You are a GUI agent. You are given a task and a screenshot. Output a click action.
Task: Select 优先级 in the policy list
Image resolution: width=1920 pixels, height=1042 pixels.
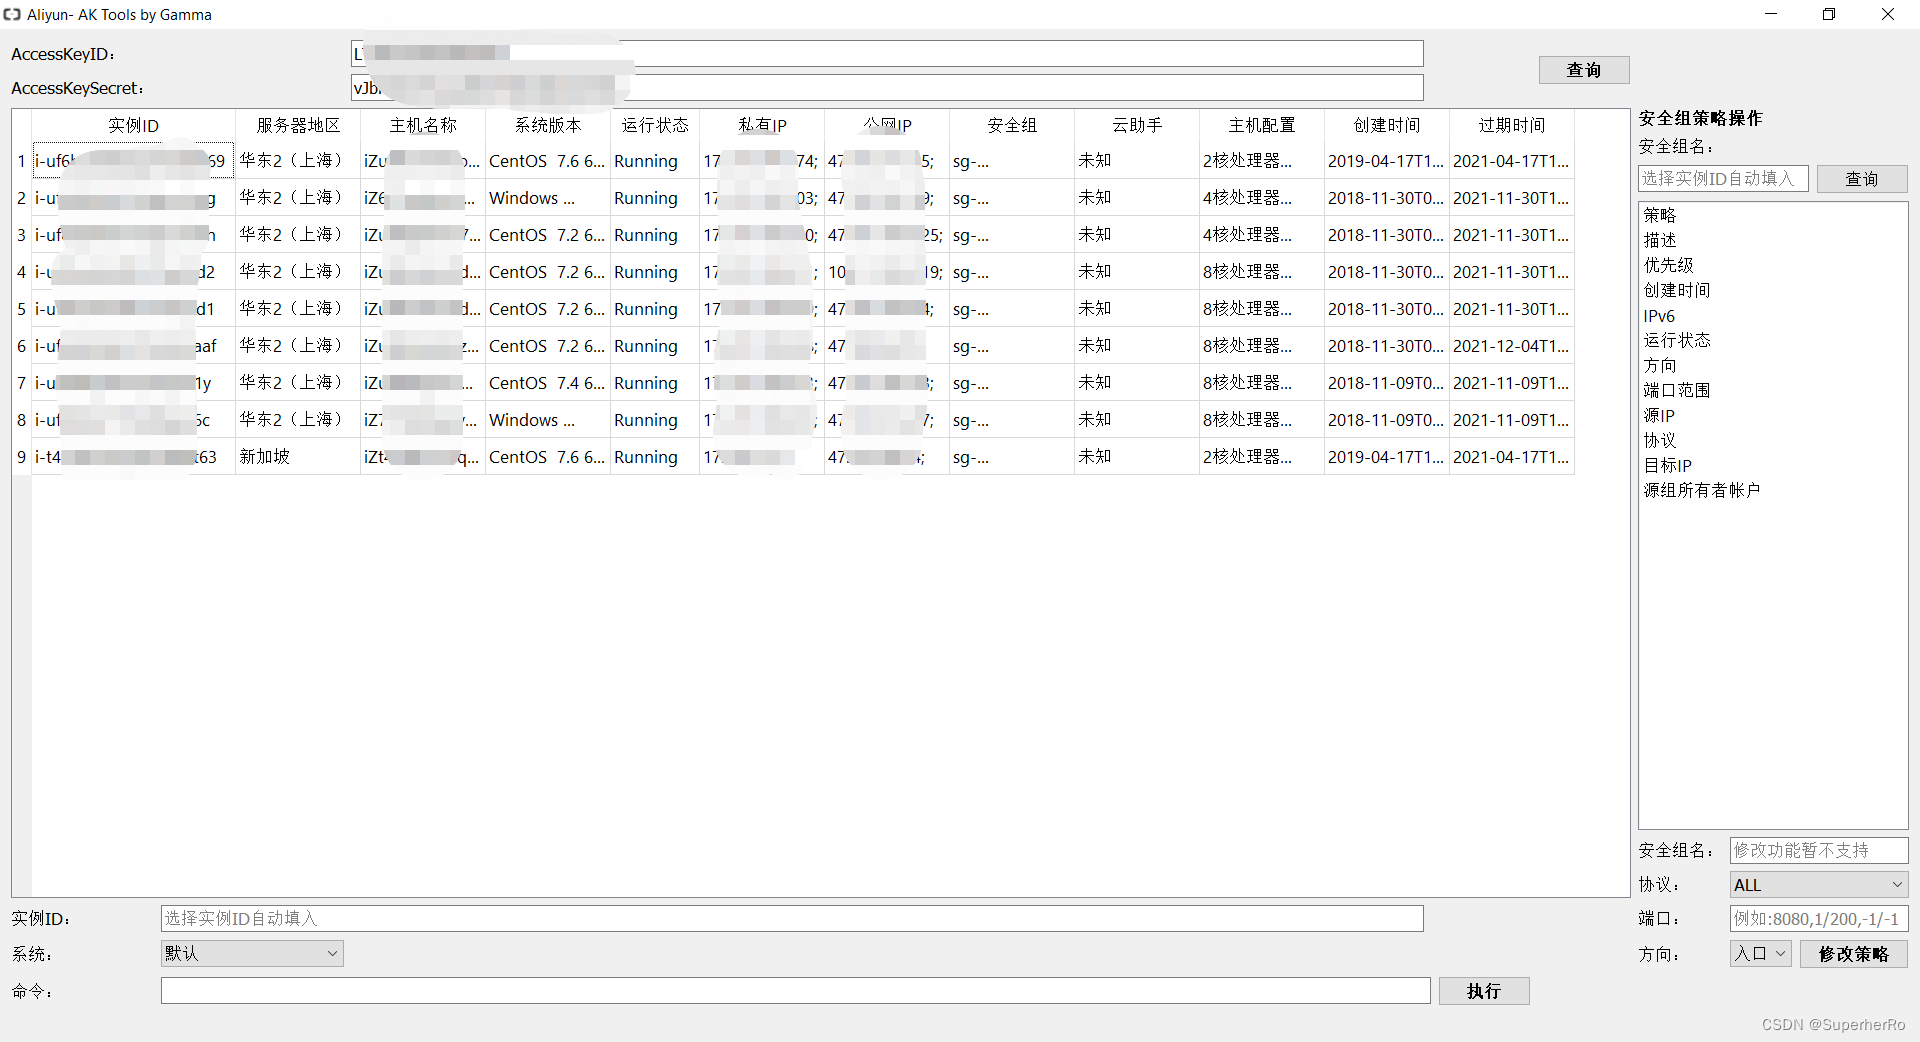1666,265
